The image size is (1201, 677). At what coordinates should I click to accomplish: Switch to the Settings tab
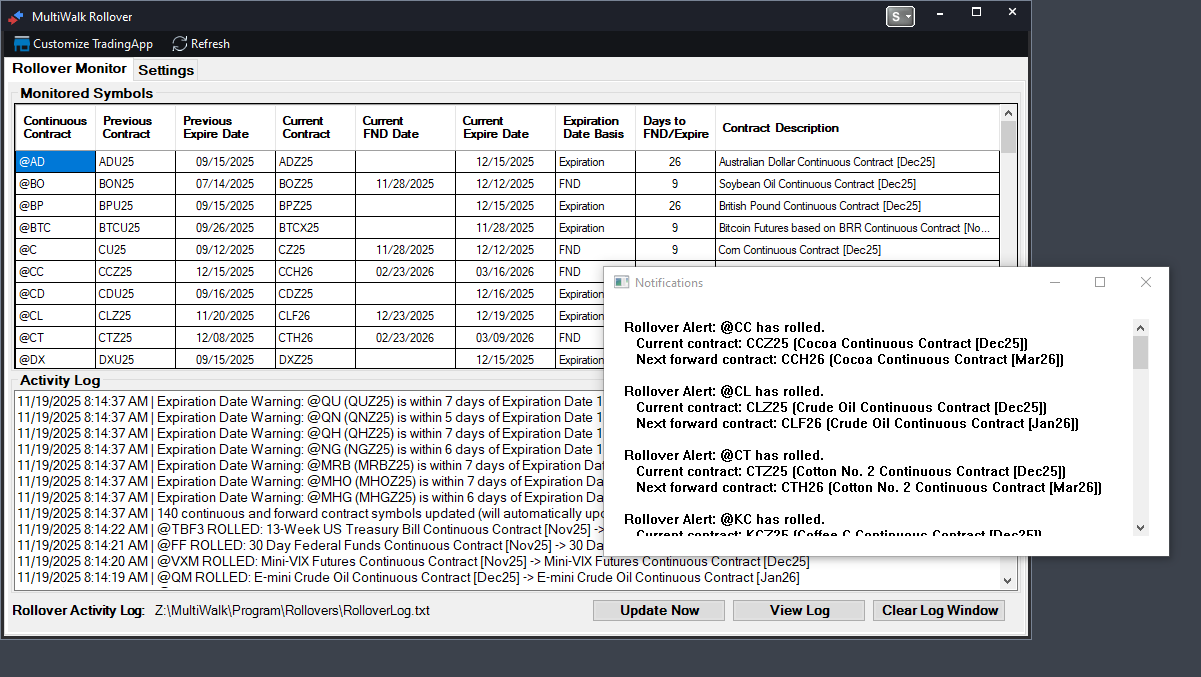tap(166, 70)
